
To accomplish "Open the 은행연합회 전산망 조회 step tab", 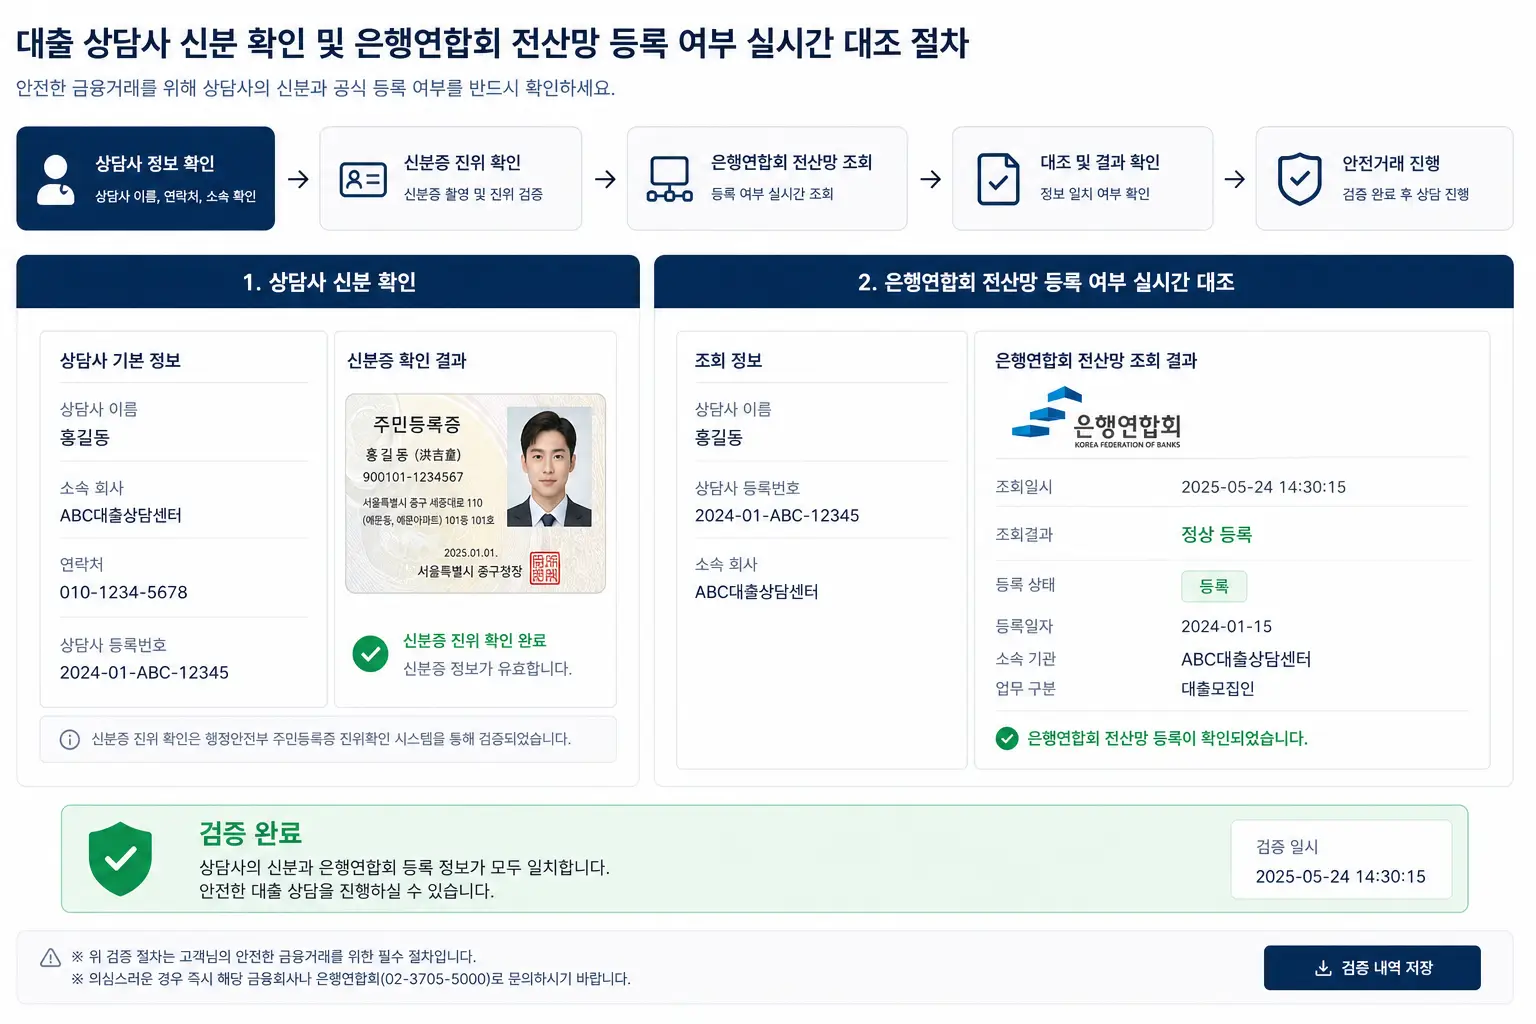I will coord(767,178).
